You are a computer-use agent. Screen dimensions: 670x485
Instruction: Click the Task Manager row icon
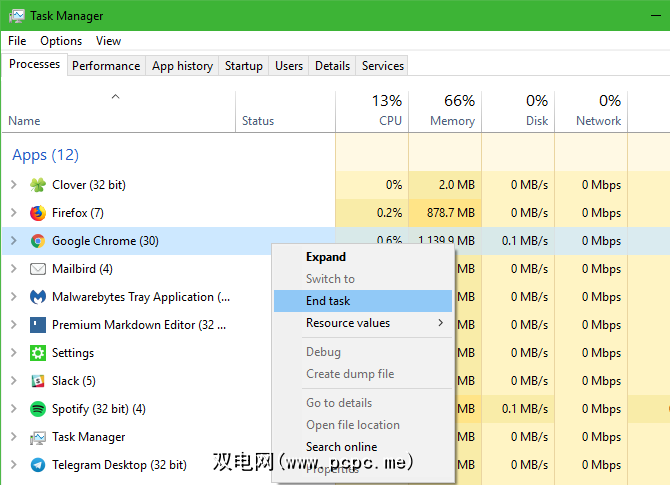pyautogui.click(x=38, y=438)
